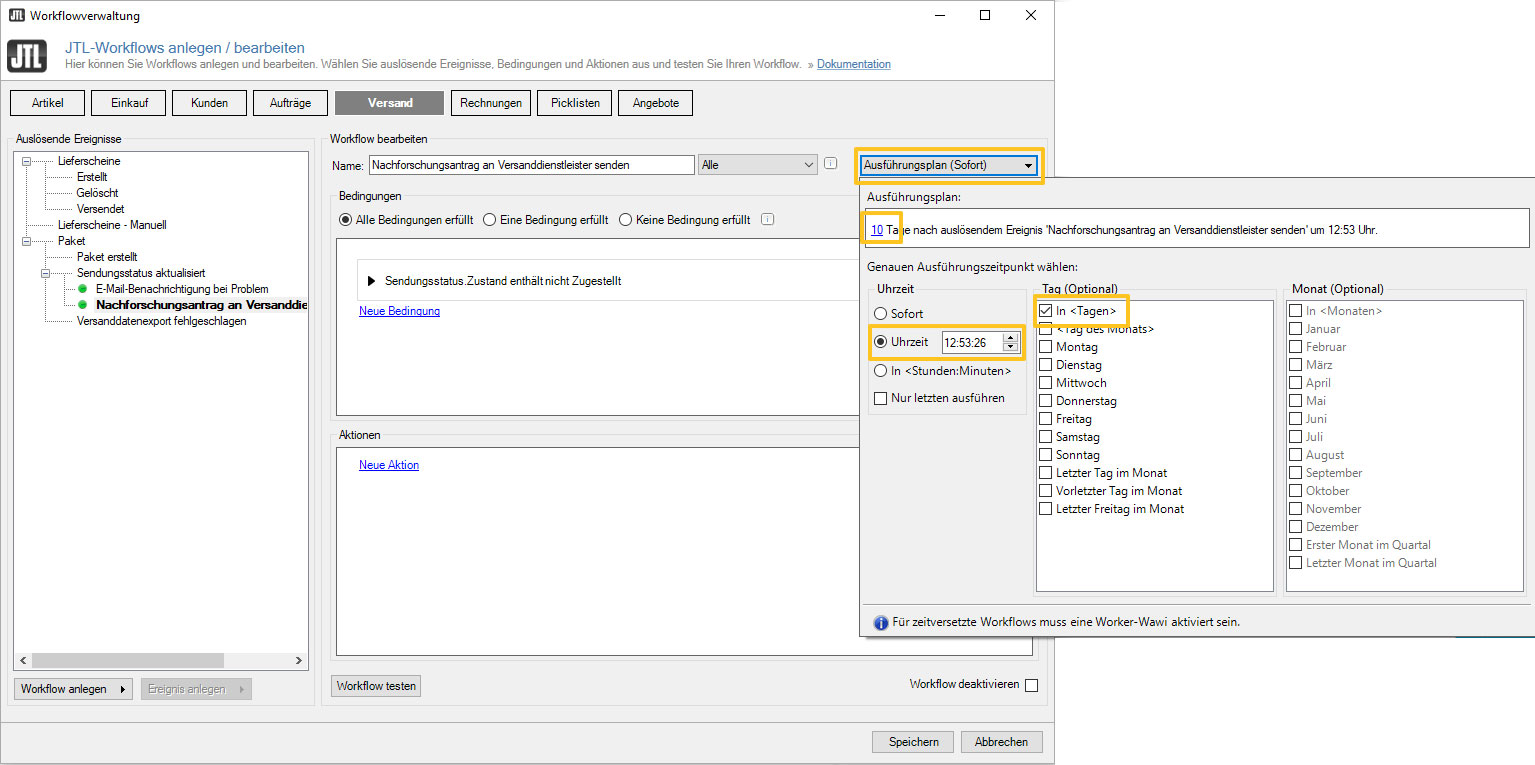The width and height of the screenshot is (1535, 765).
Task: Select the Sofort radio button
Action: 881,314
